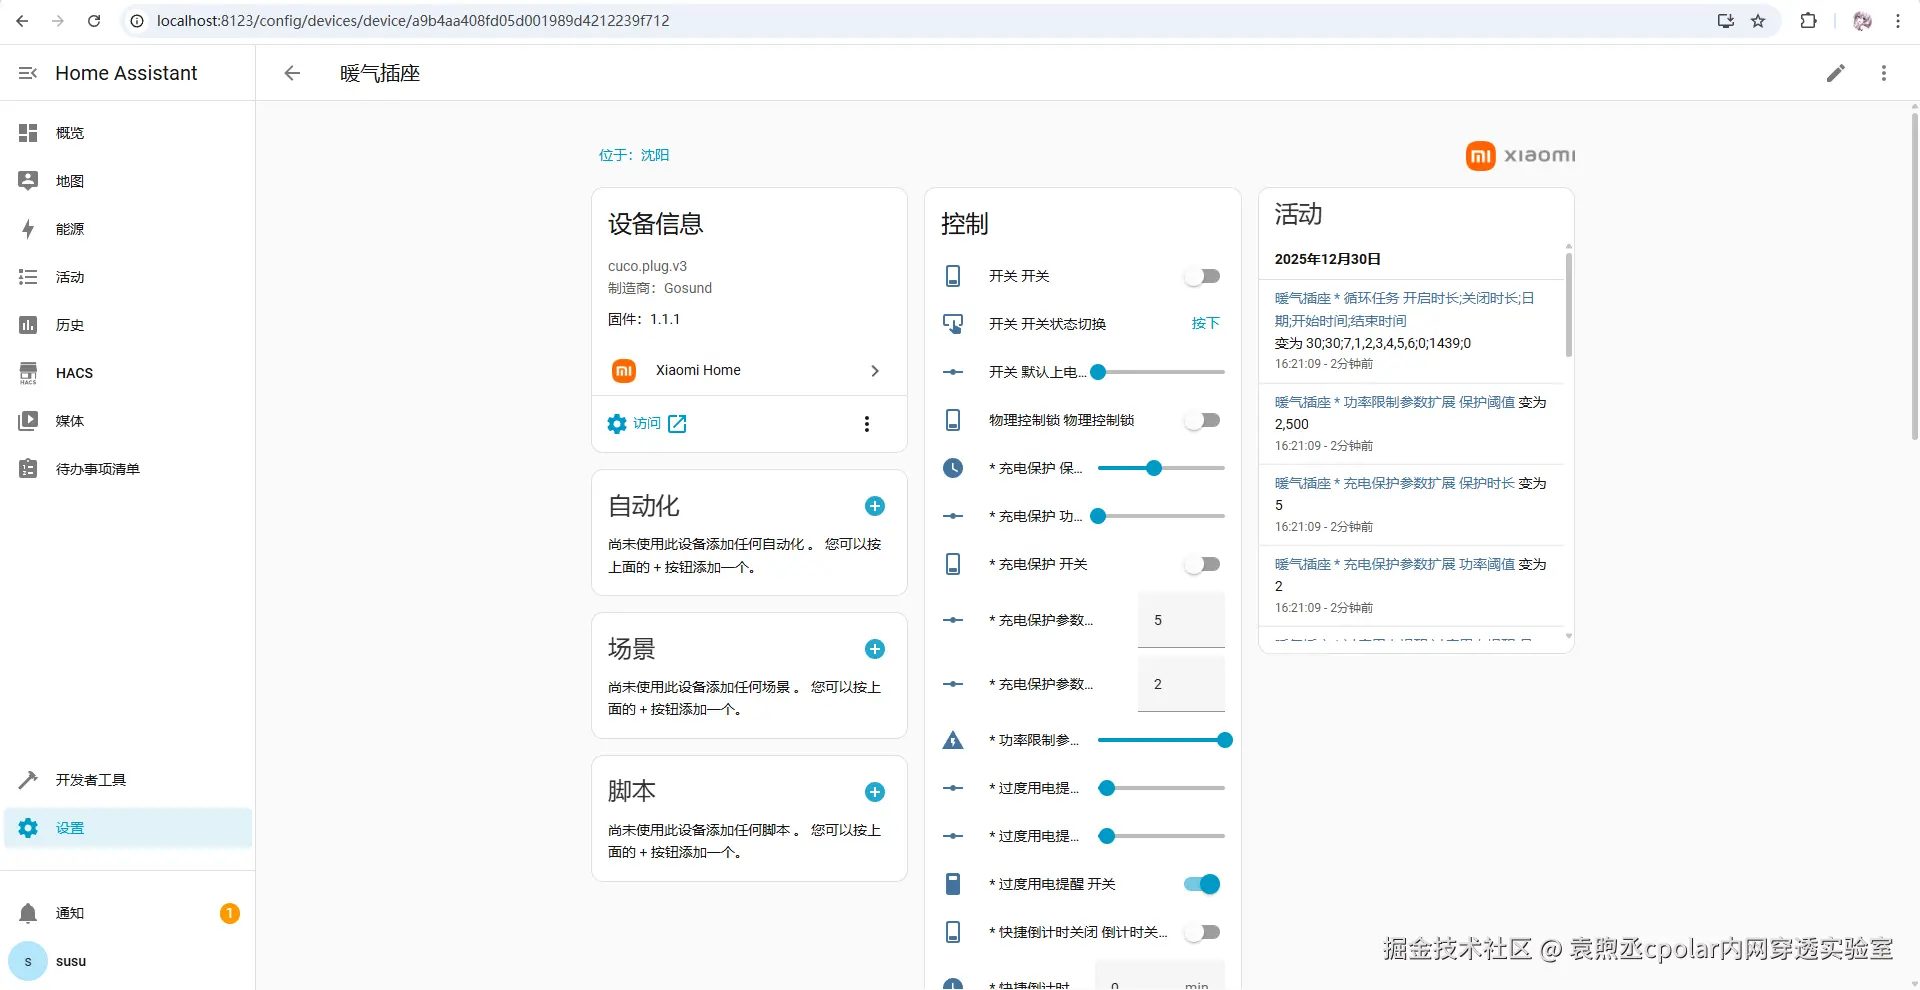Reload the page with the refresh icon

pyautogui.click(x=94, y=21)
